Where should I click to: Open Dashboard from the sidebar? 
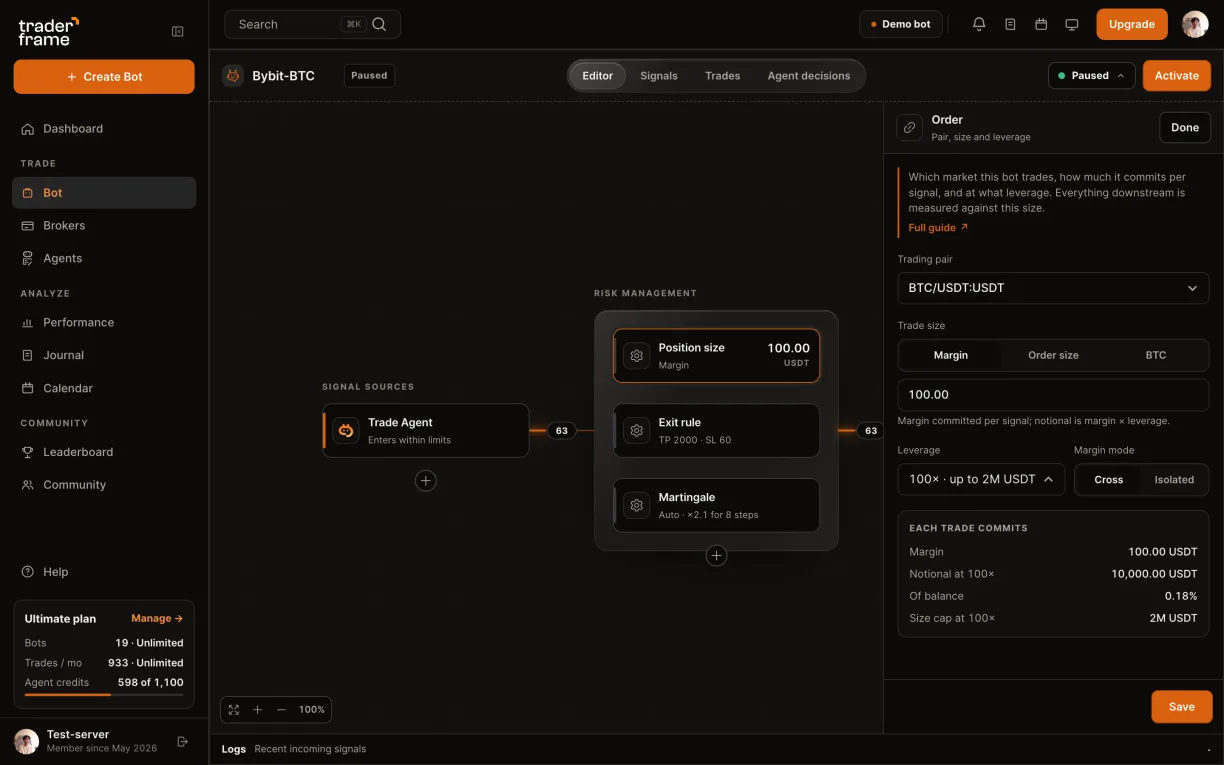click(x=104, y=128)
